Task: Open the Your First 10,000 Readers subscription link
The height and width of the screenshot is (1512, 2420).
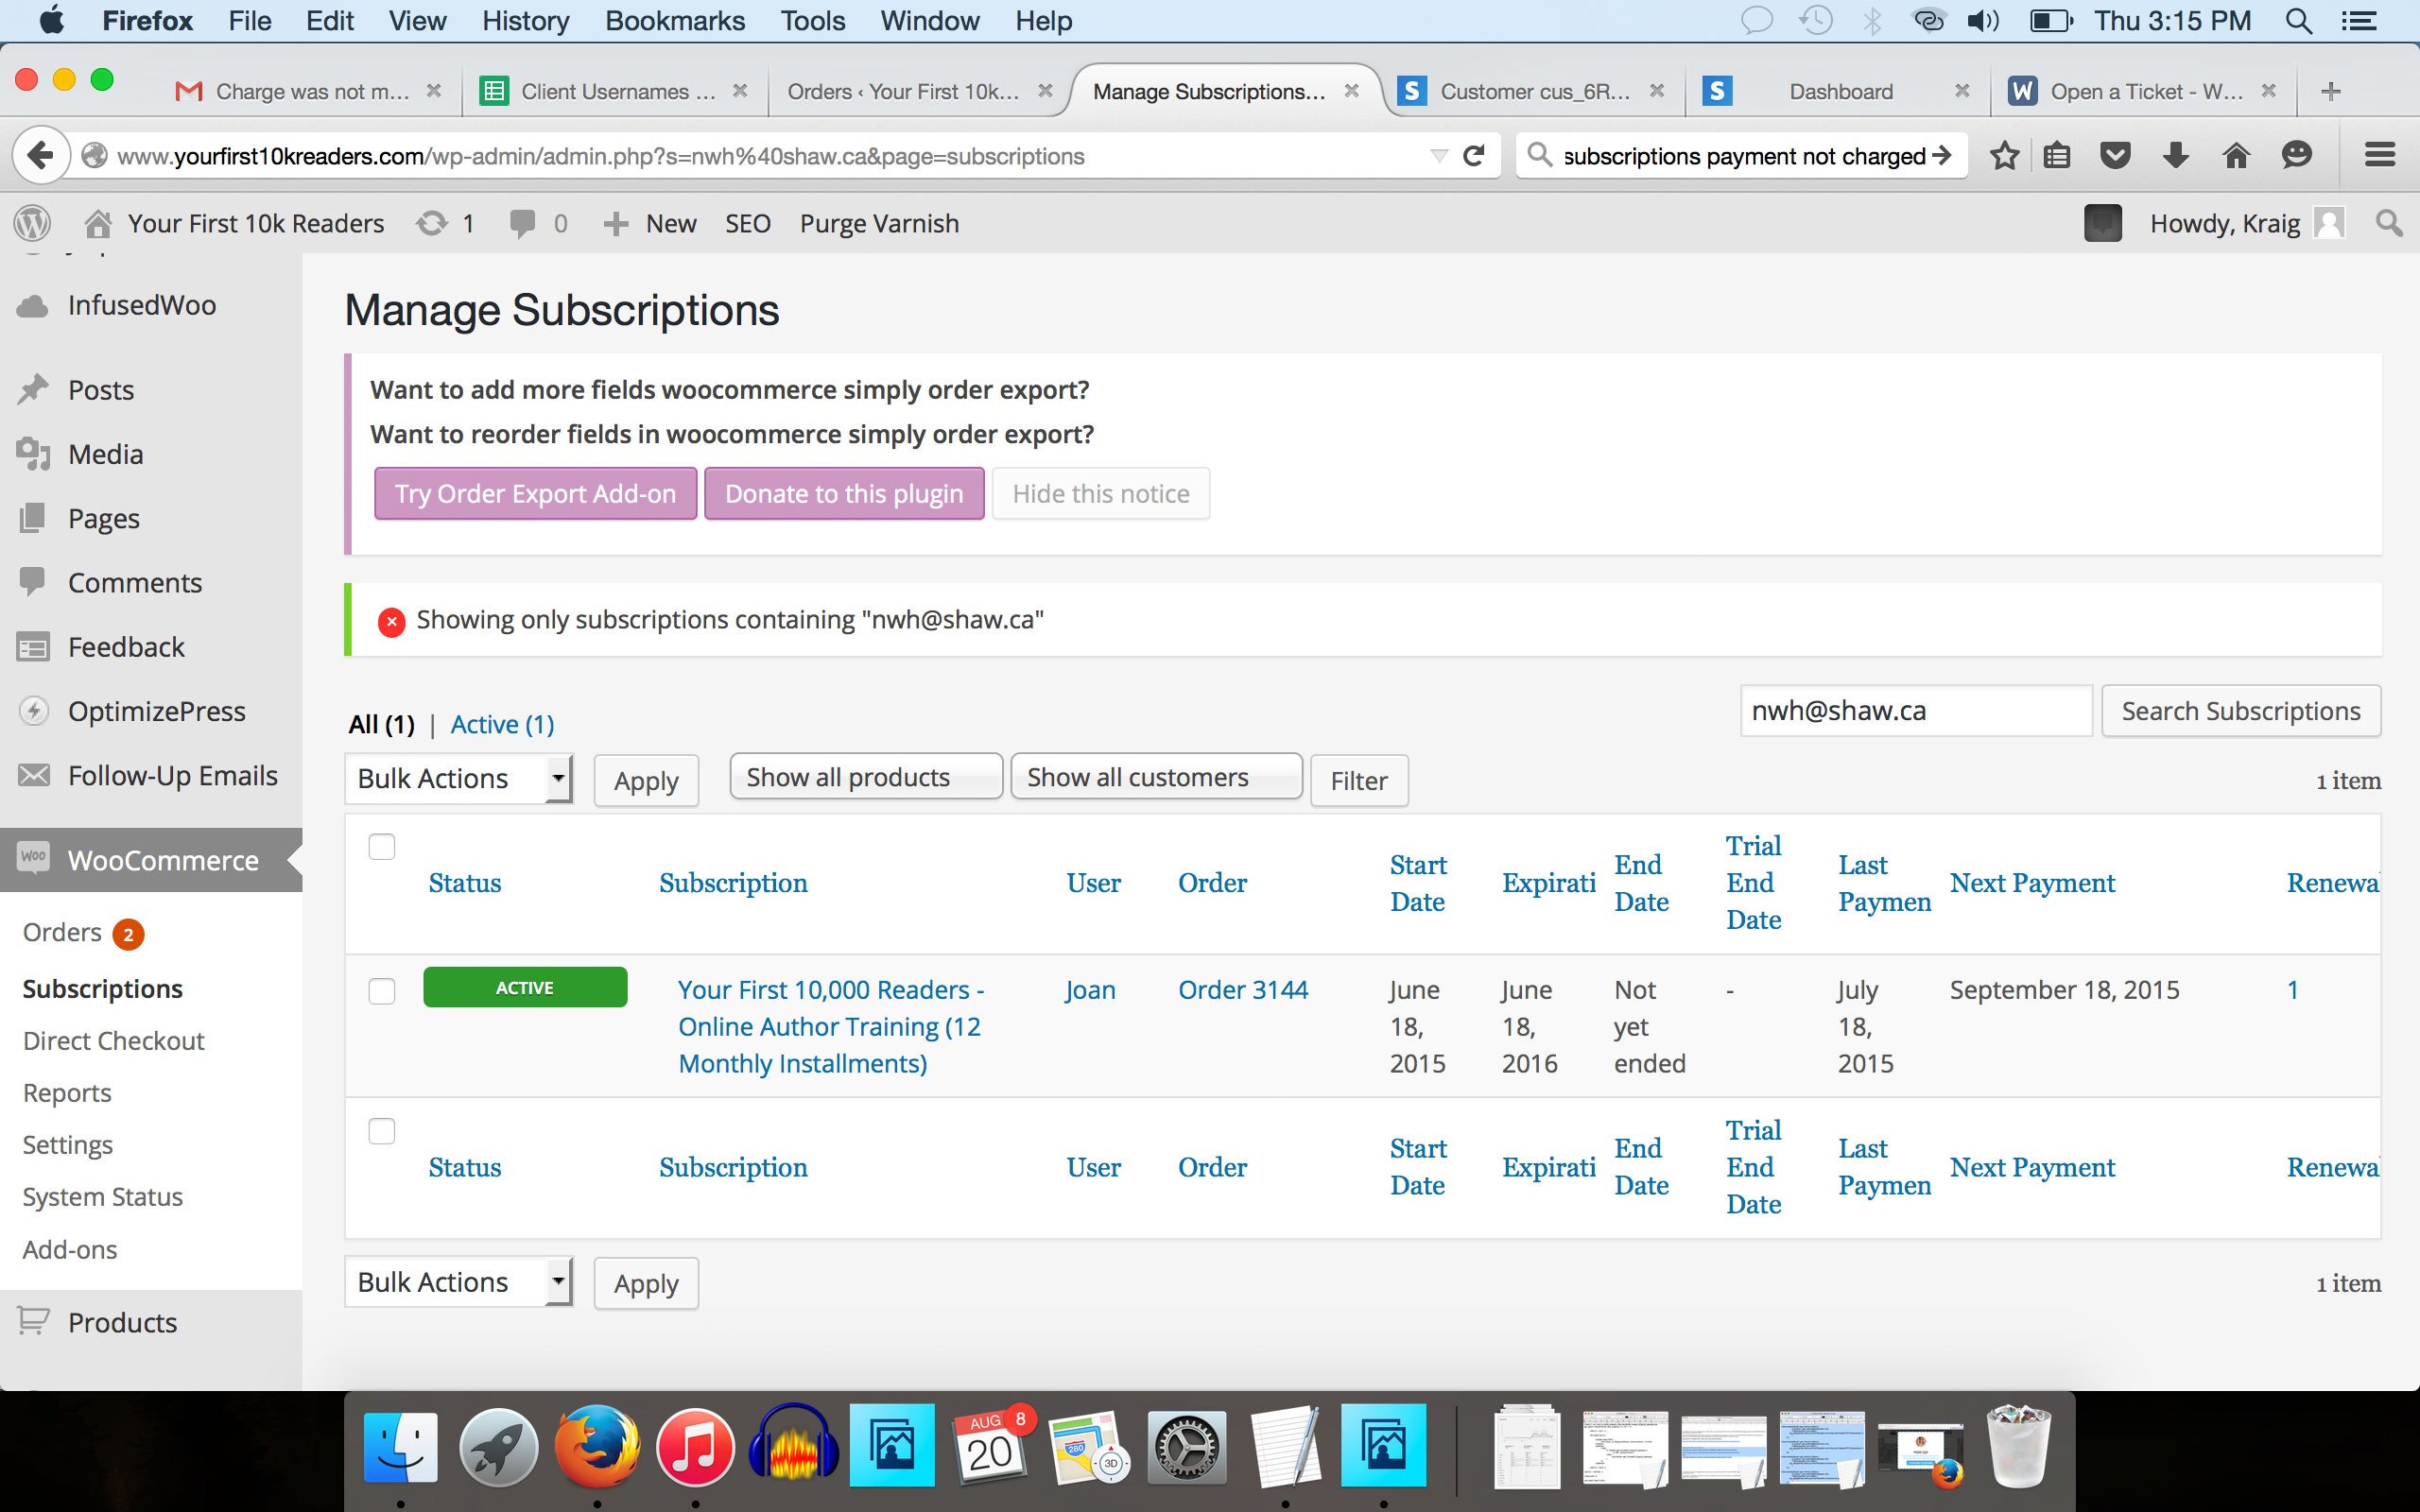Action: [x=831, y=1027]
